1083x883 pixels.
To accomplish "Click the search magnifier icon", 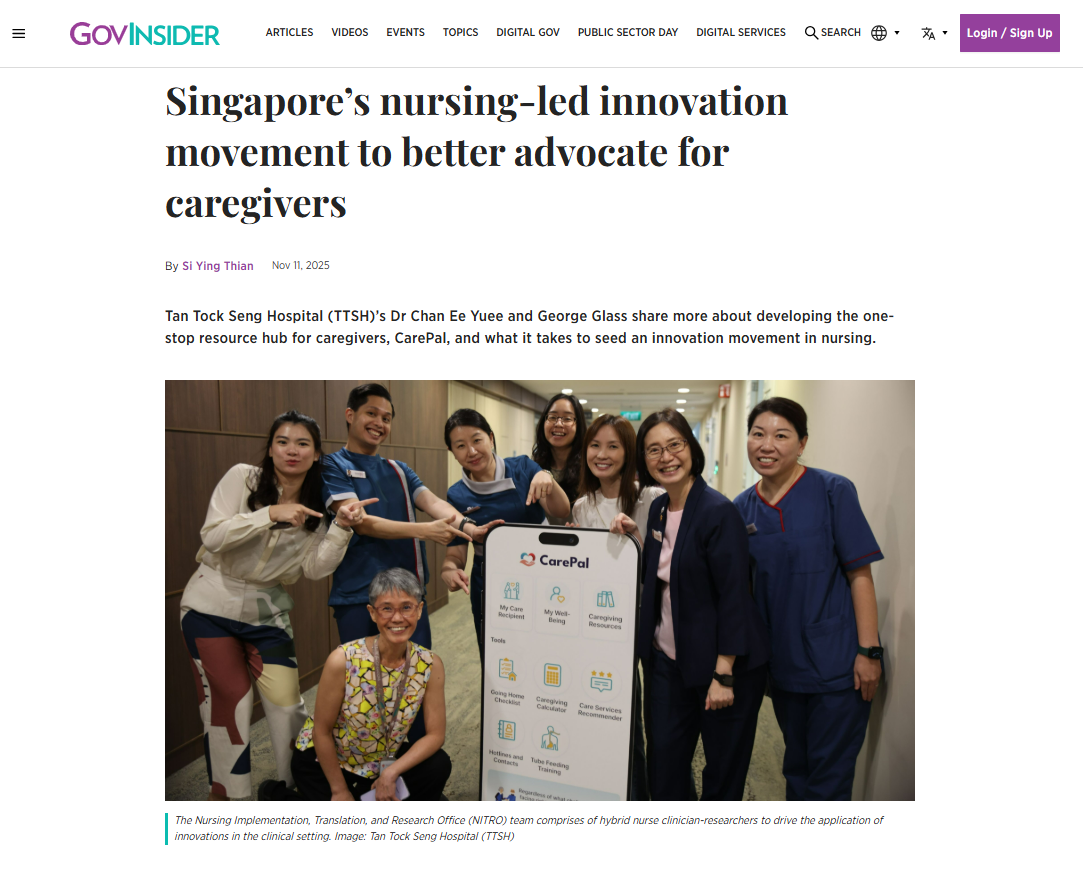I will (x=811, y=32).
